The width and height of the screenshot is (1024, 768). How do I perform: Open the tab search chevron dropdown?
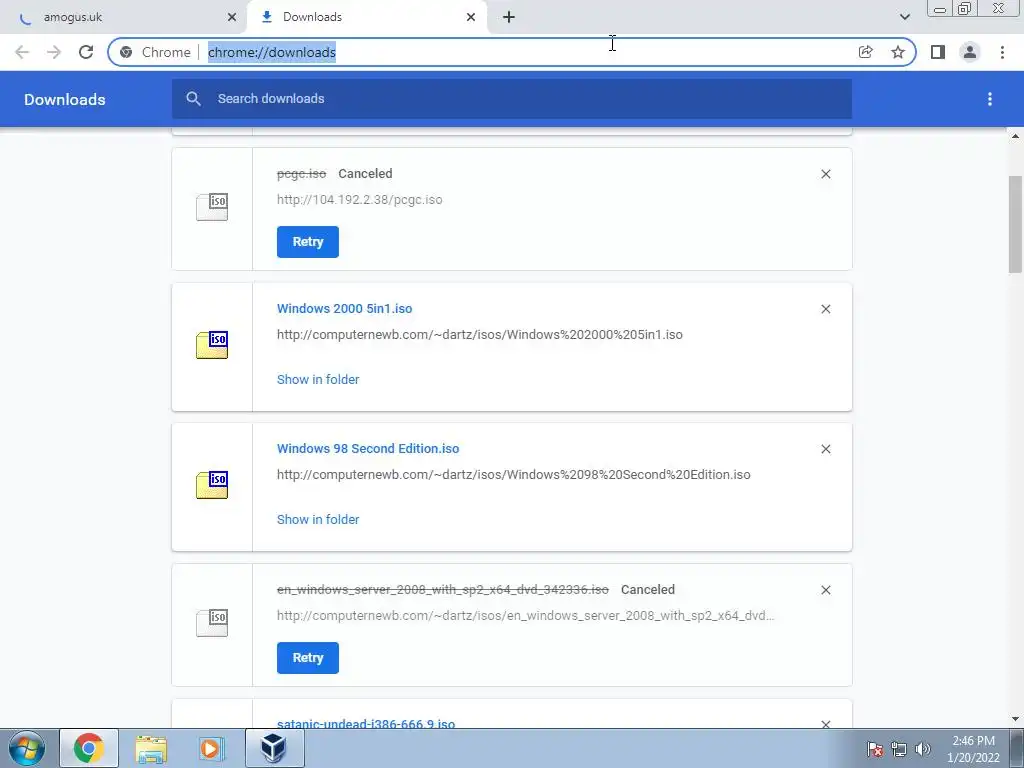(x=904, y=17)
